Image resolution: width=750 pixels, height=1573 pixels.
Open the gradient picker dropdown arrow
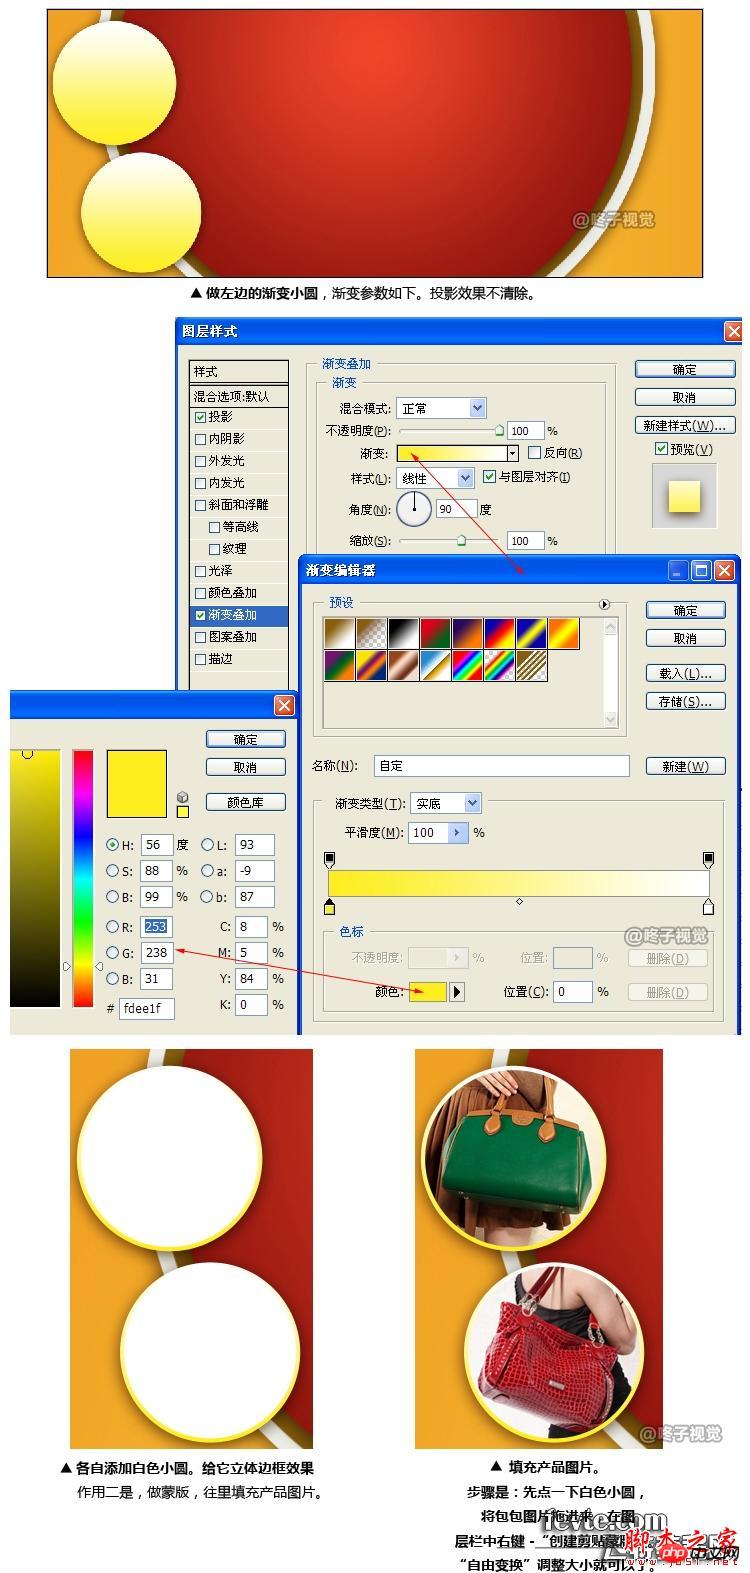point(512,454)
